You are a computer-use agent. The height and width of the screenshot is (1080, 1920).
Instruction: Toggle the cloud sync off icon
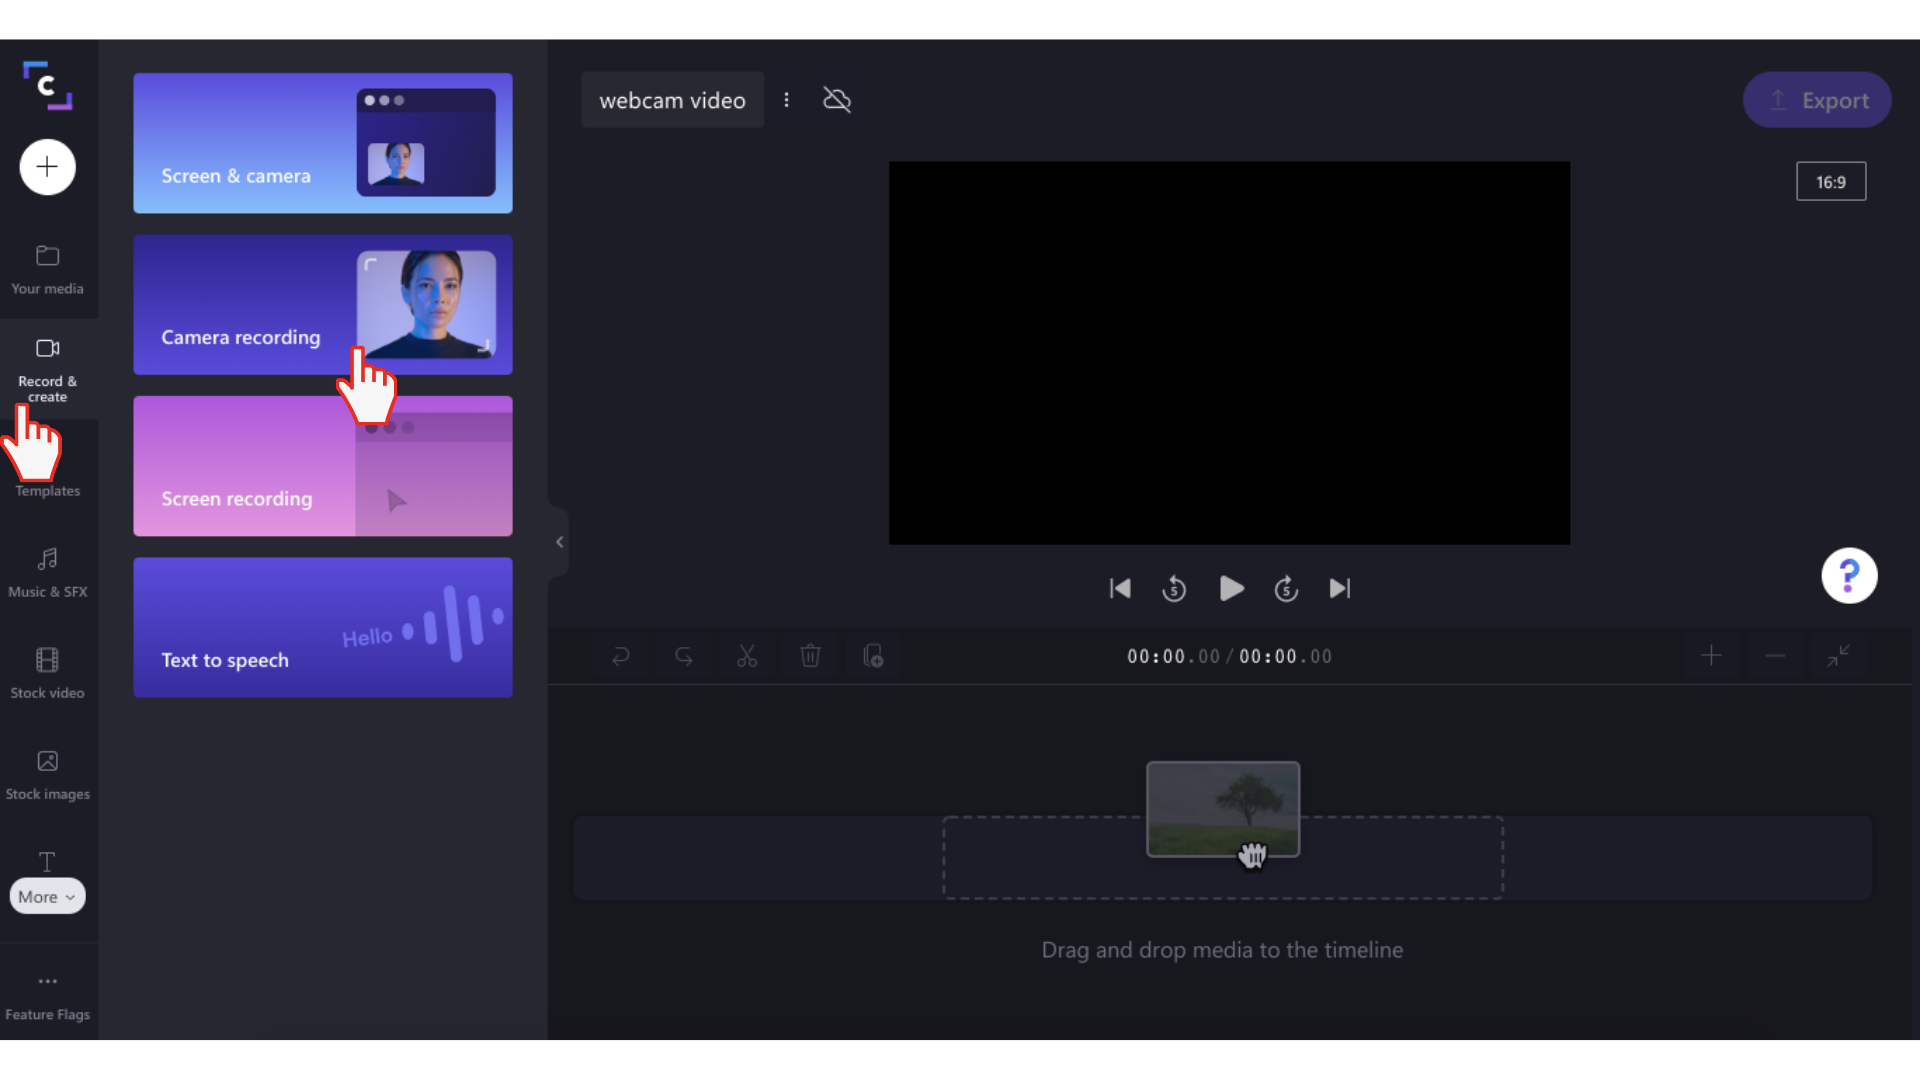point(836,98)
